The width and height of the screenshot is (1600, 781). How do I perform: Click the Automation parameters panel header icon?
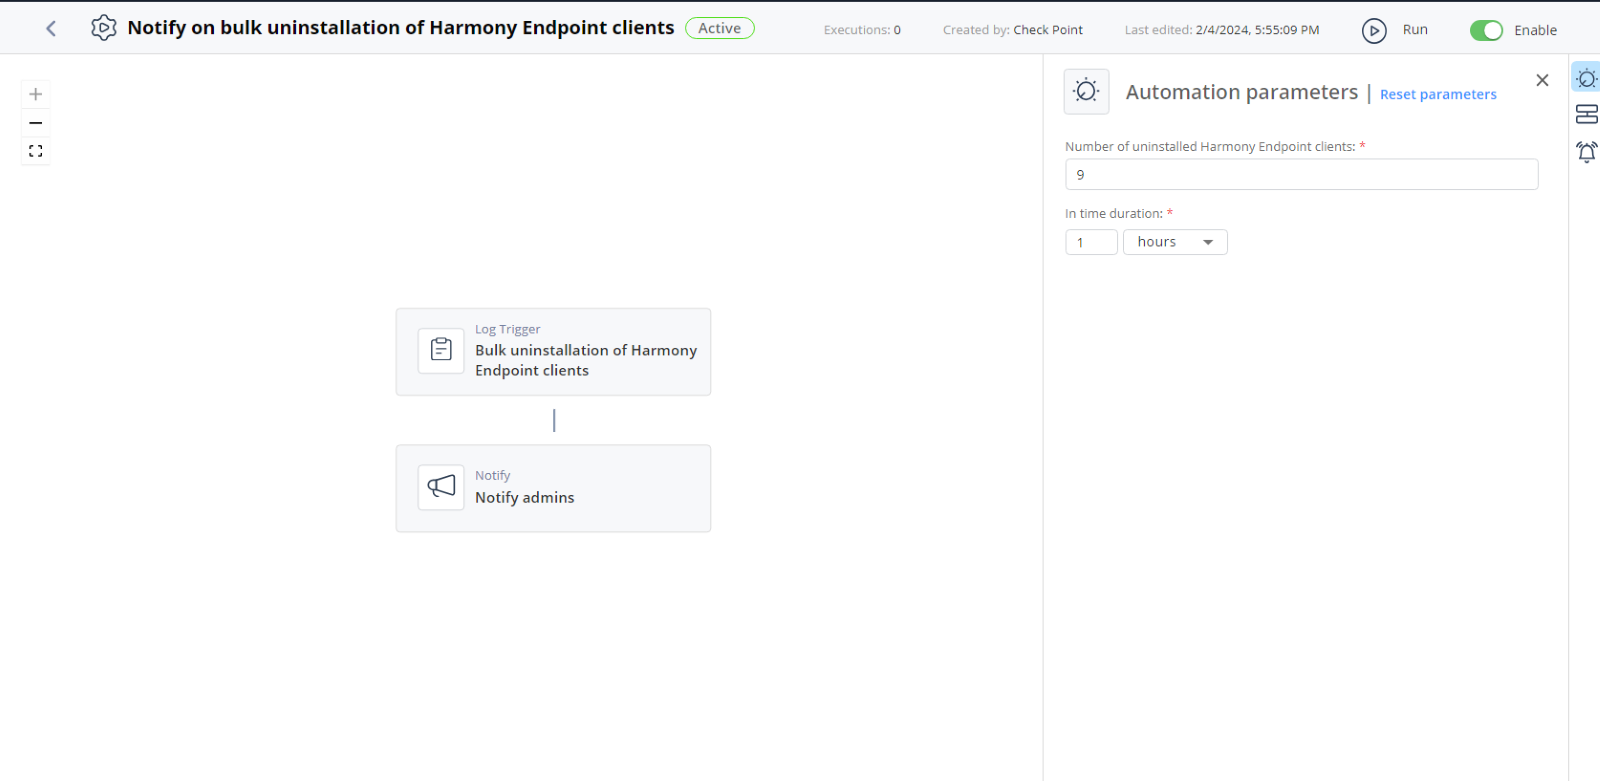(1086, 91)
